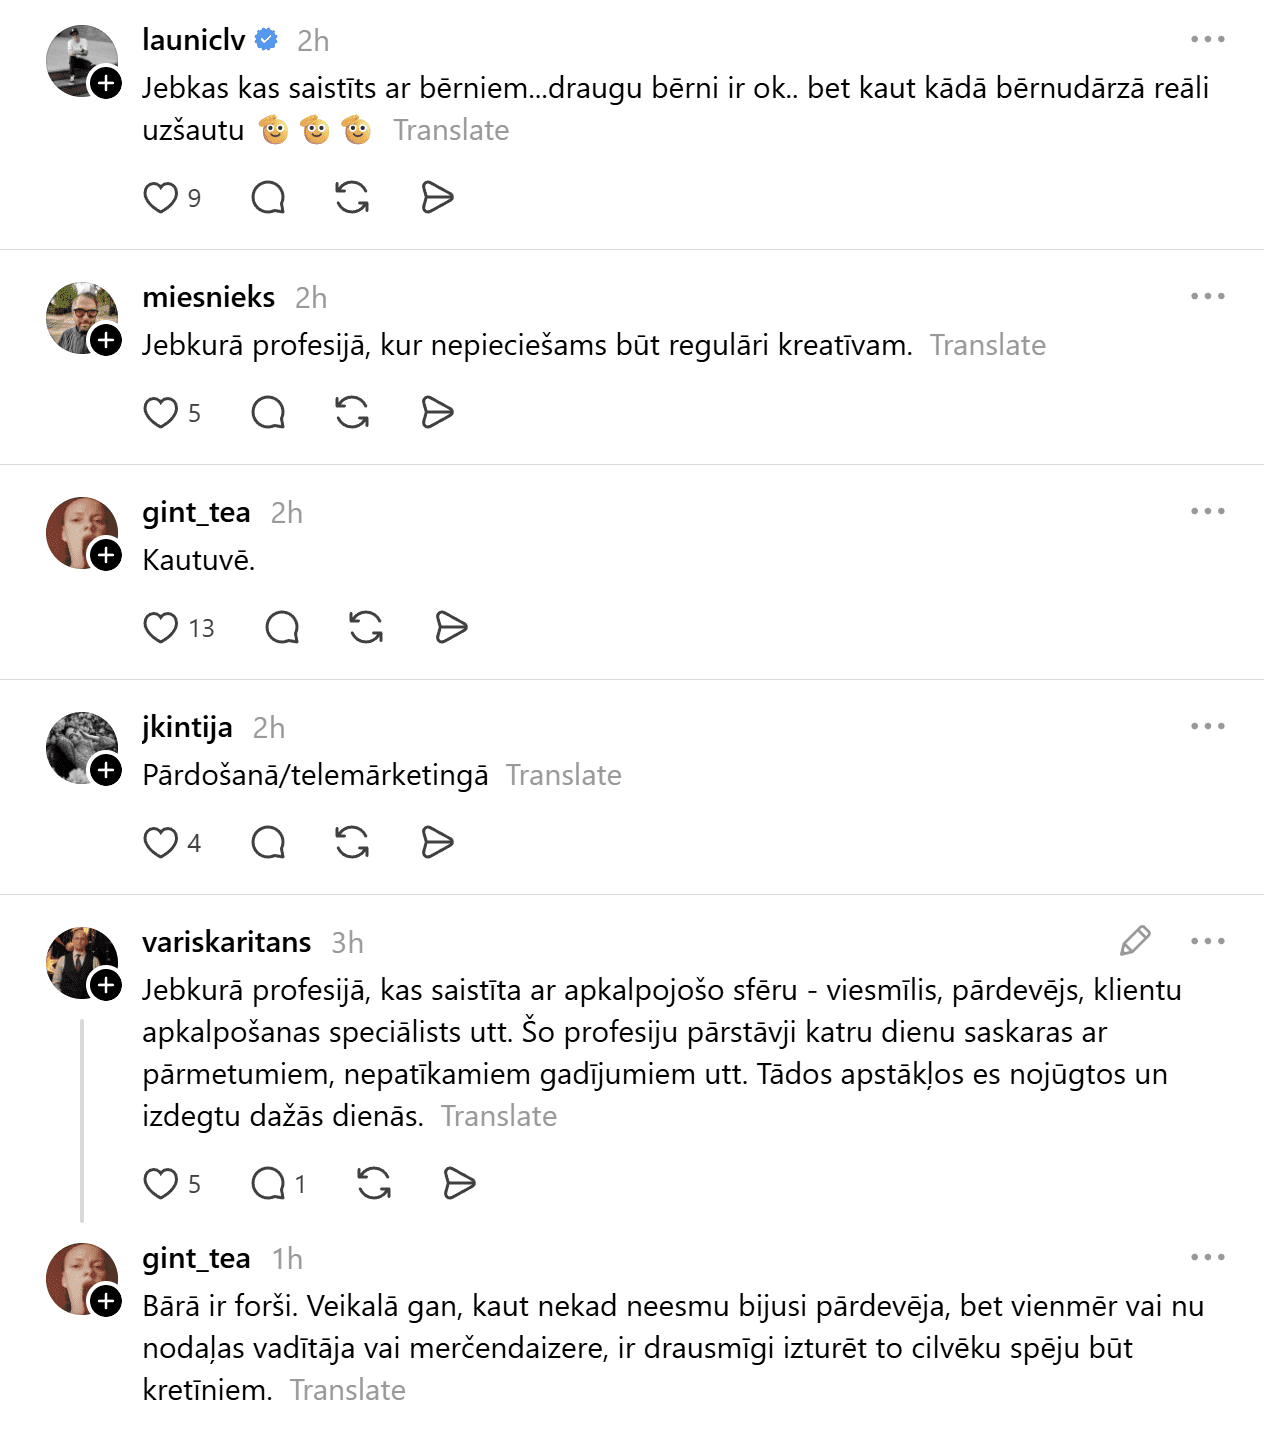
Task: Click variskaritans' profile picture
Action: pos(78,961)
